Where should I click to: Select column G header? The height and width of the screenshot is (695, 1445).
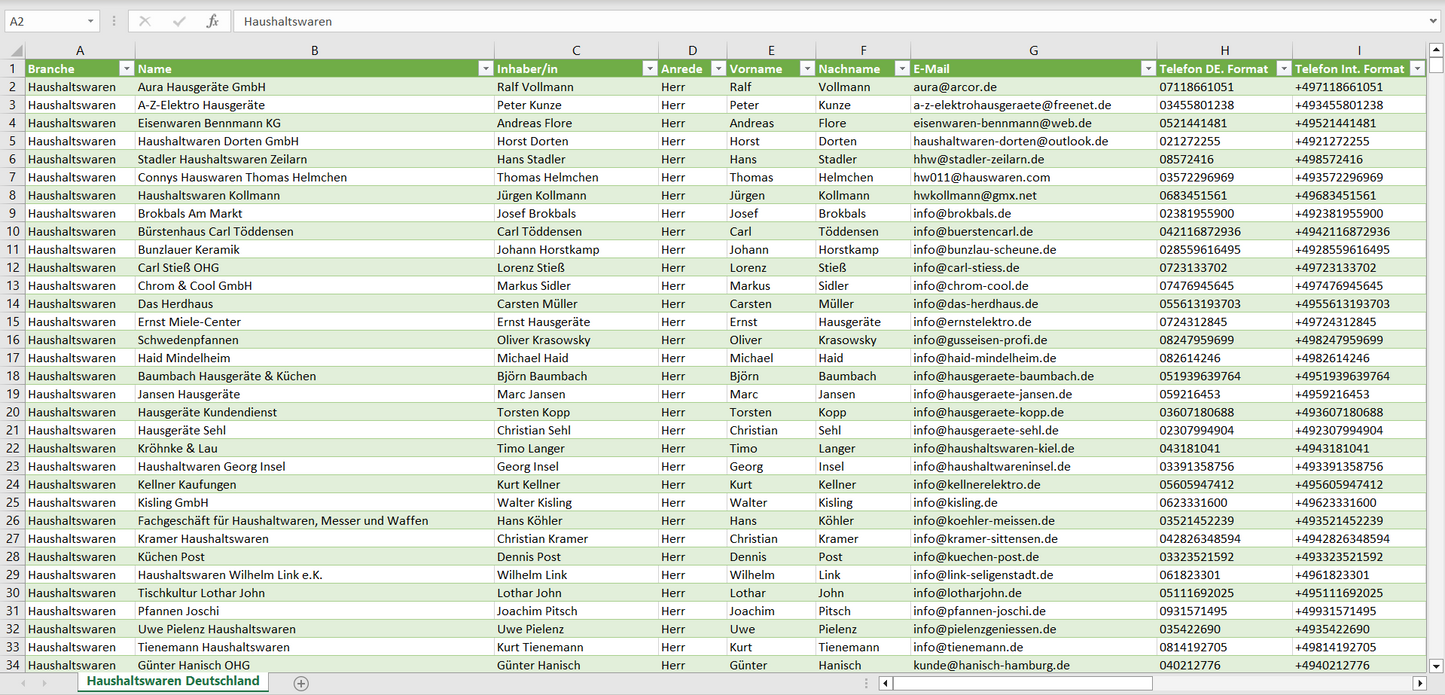(1033, 51)
